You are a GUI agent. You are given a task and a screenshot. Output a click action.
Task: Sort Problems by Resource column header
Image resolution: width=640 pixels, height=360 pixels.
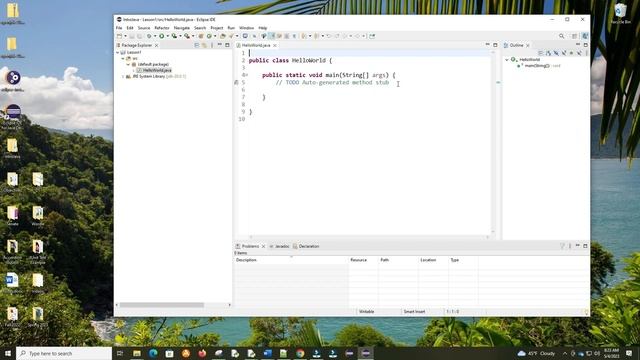(363, 260)
